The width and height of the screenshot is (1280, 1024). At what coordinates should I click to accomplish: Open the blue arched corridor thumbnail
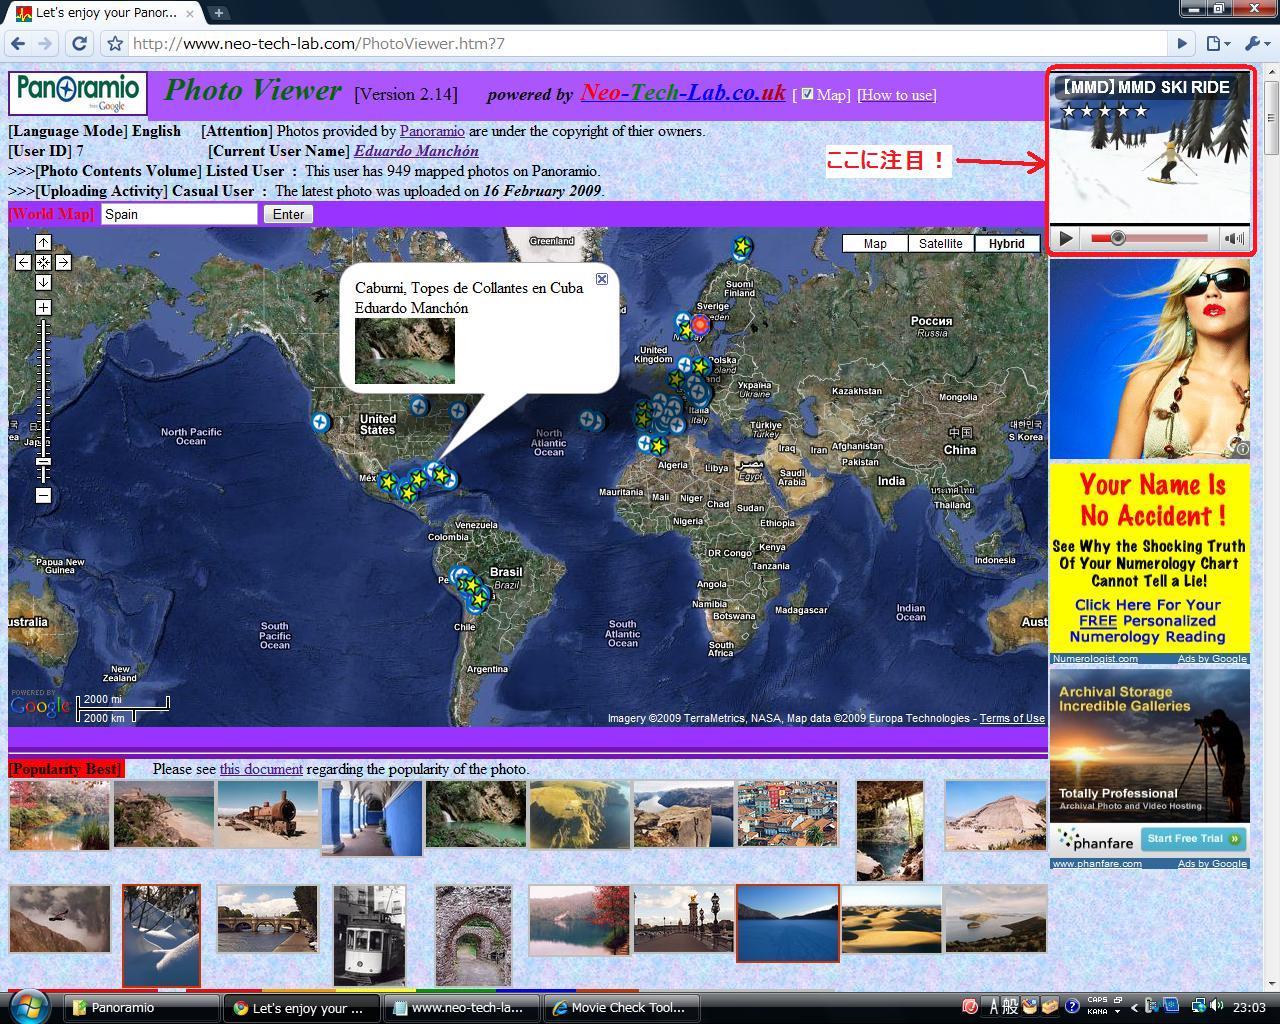click(x=372, y=818)
